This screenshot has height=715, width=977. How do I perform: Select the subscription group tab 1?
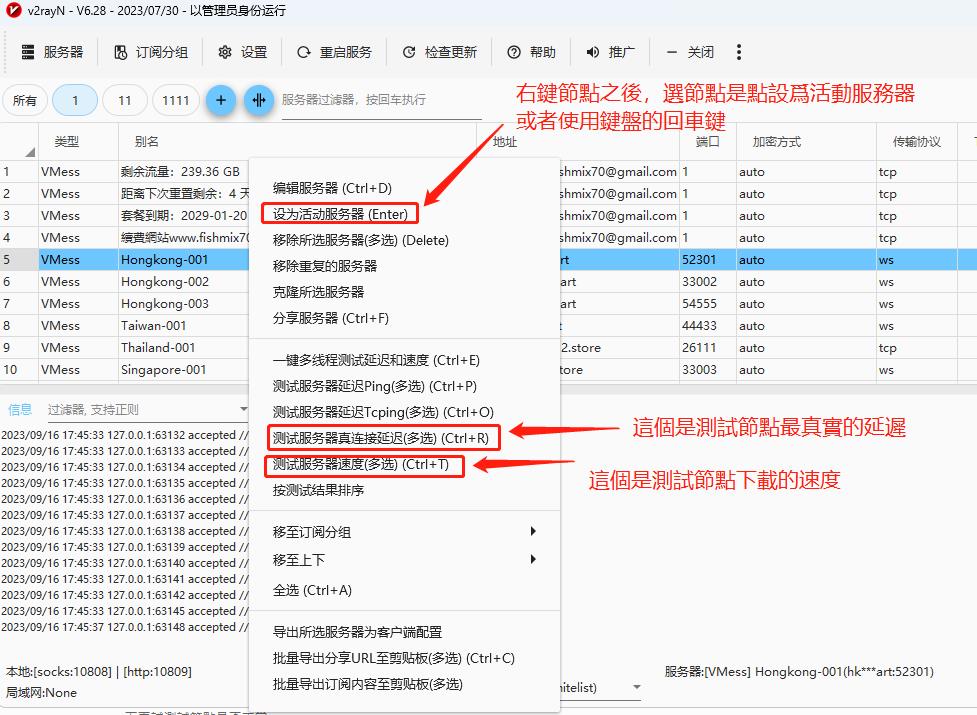(75, 100)
